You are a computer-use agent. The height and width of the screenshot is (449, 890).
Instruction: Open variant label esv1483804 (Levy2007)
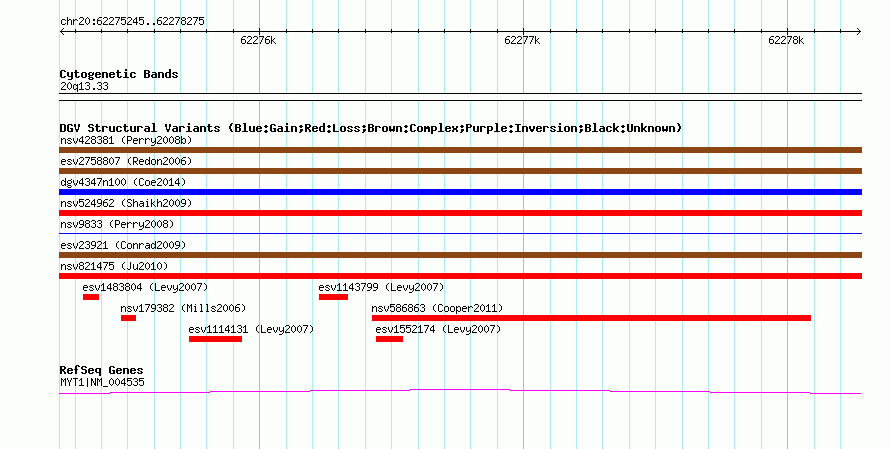(145, 287)
